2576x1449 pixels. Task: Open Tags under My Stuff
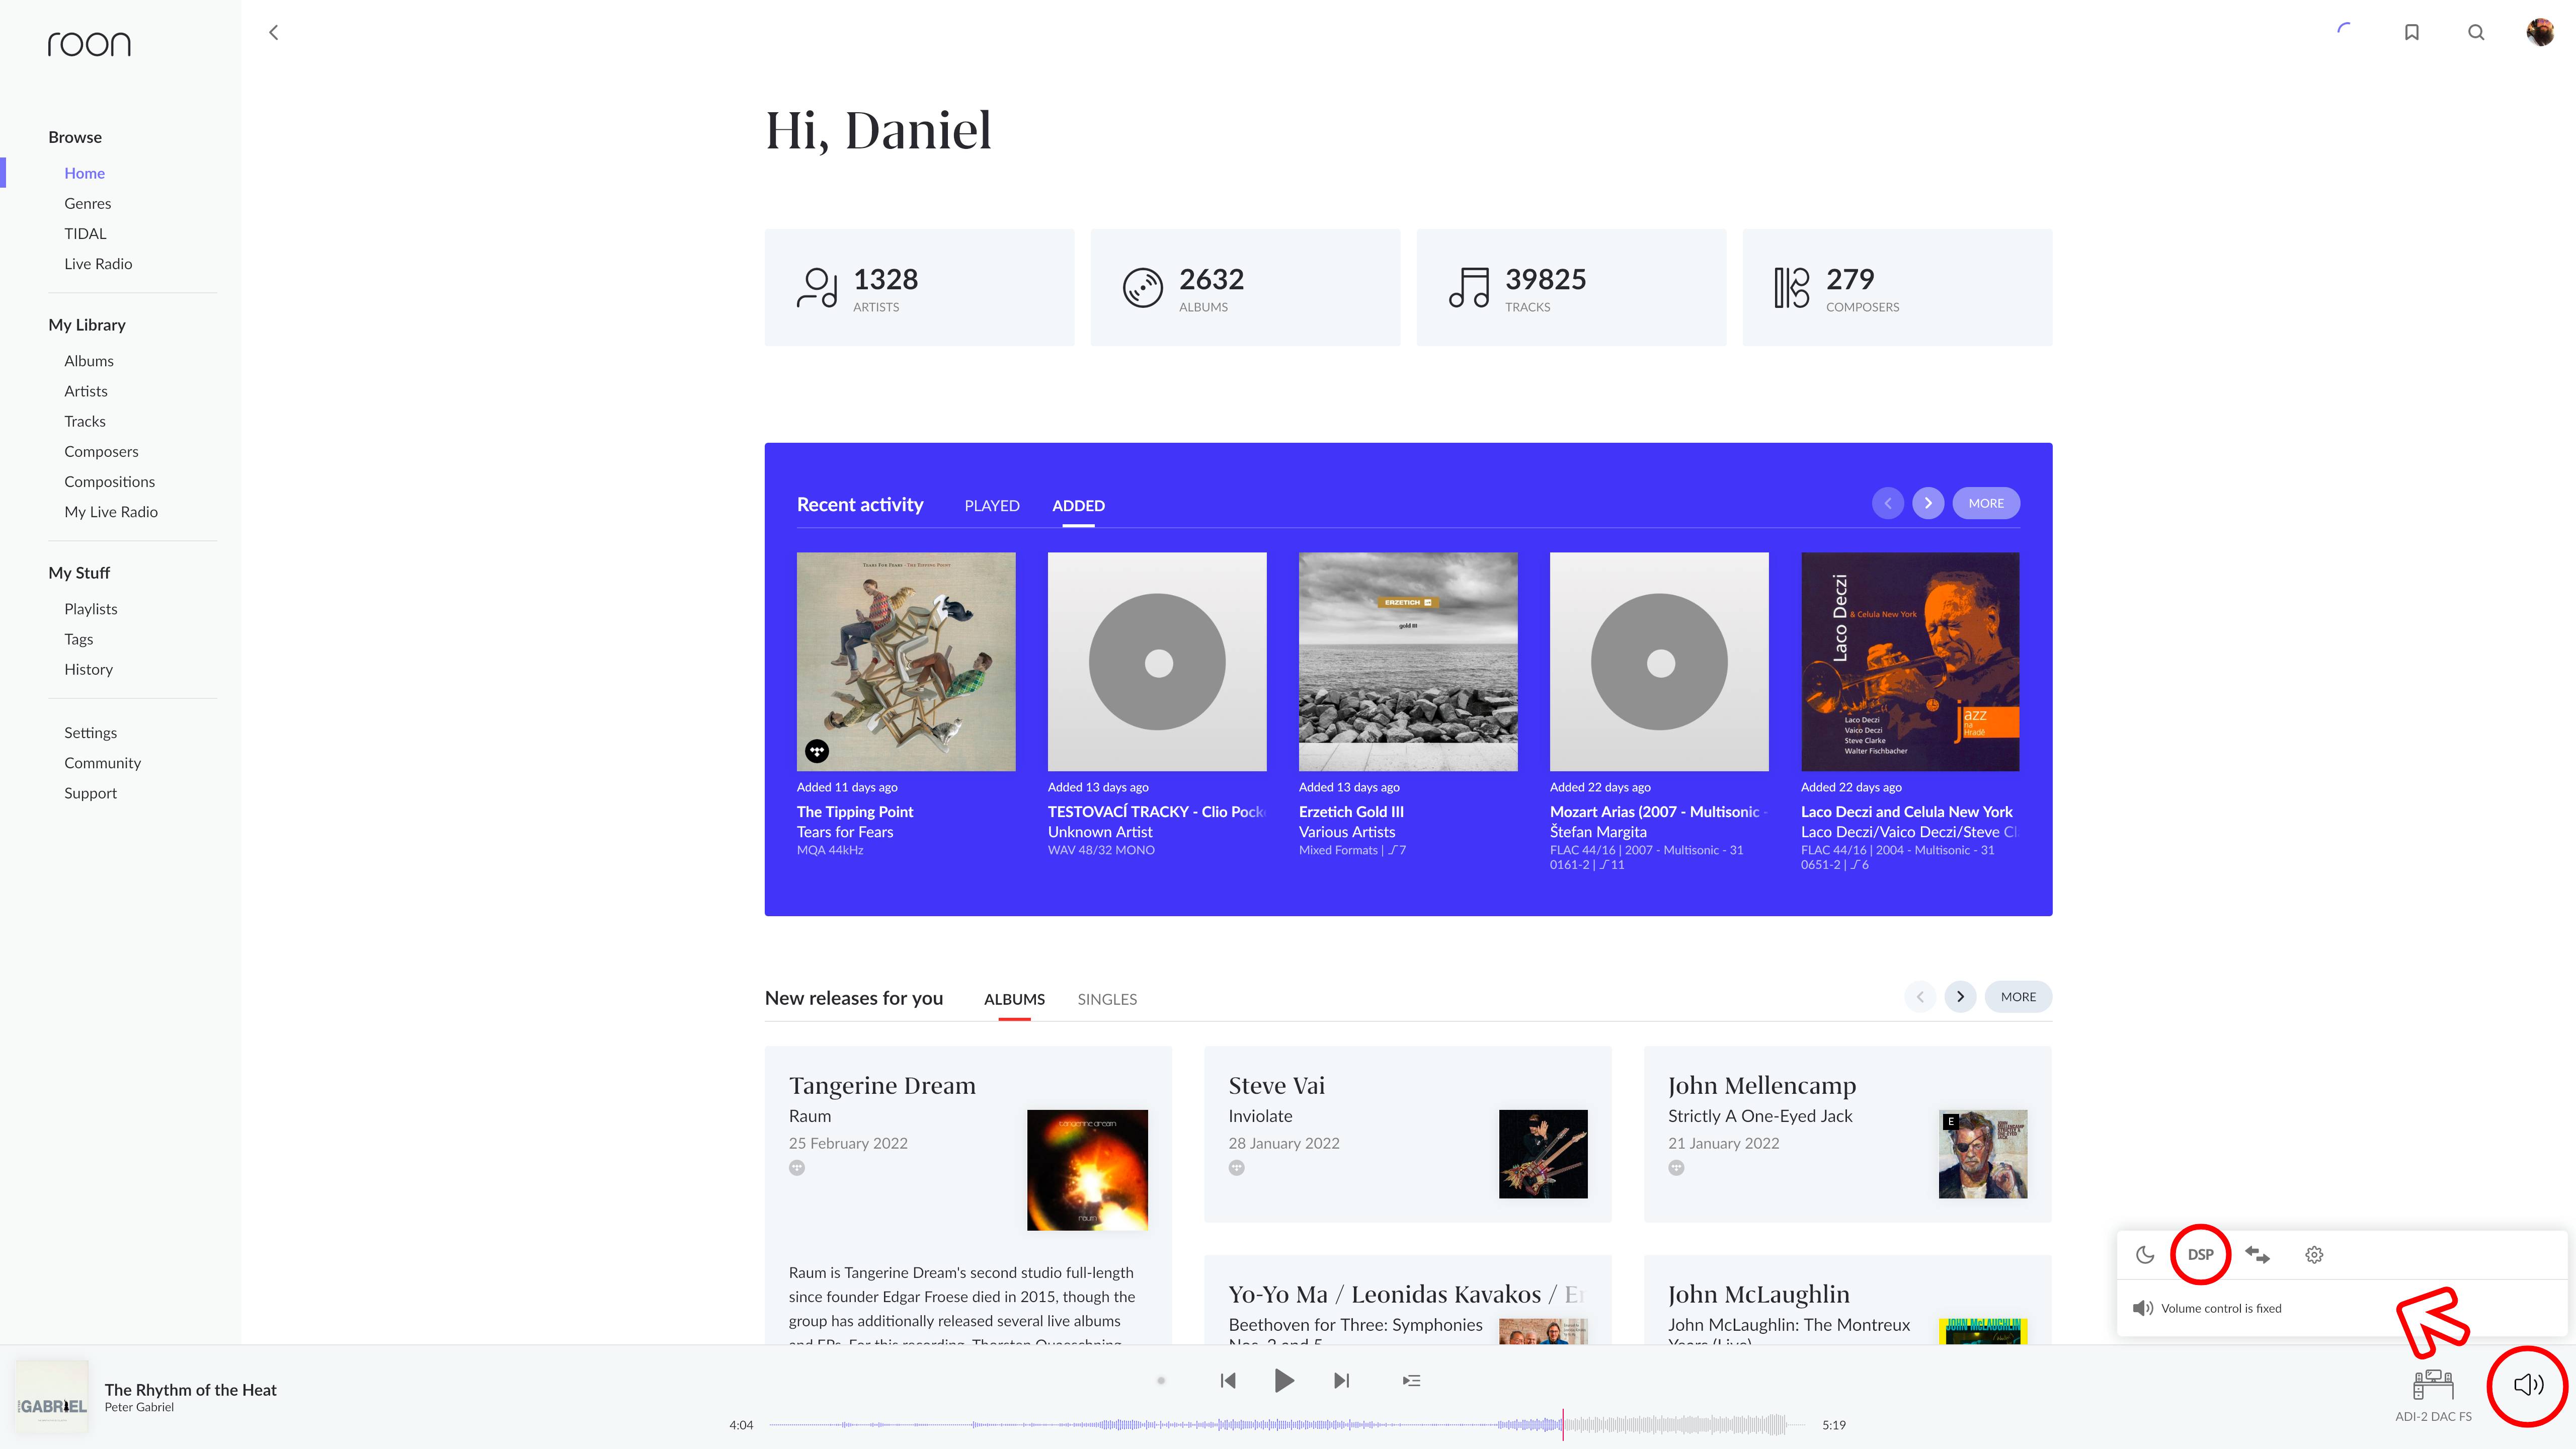(x=79, y=639)
